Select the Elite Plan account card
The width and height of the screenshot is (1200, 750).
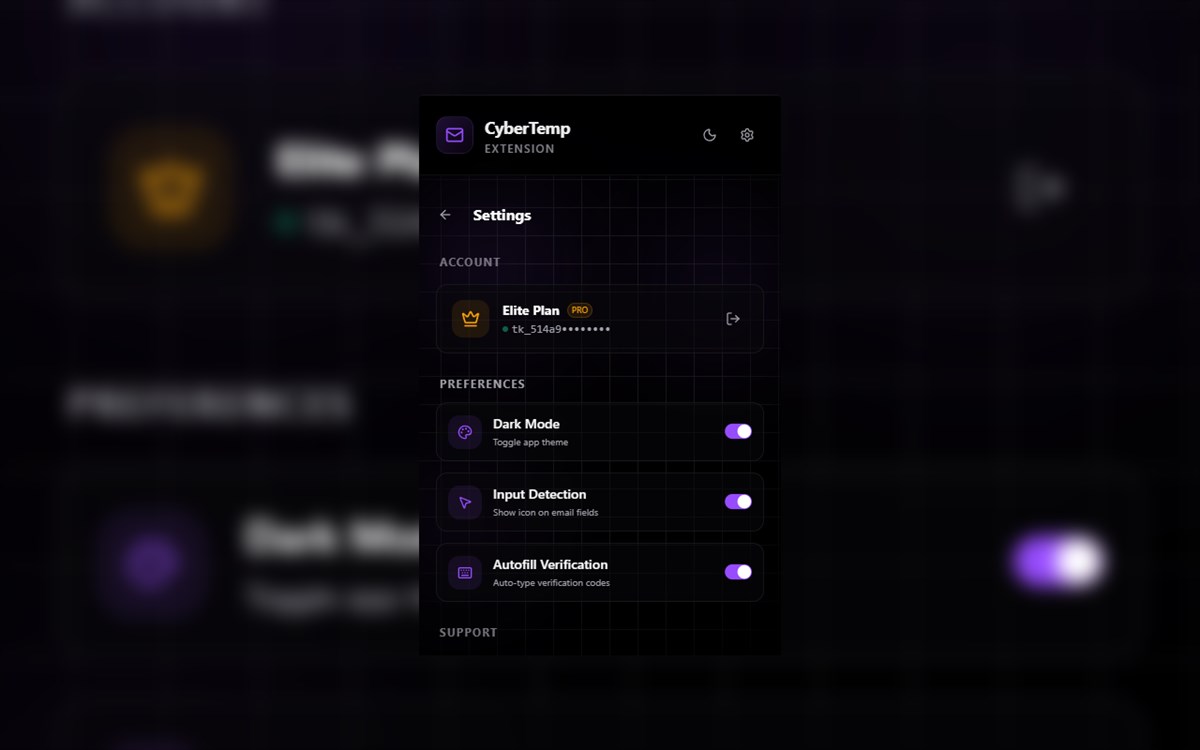pyautogui.click(x=600, y=319)
